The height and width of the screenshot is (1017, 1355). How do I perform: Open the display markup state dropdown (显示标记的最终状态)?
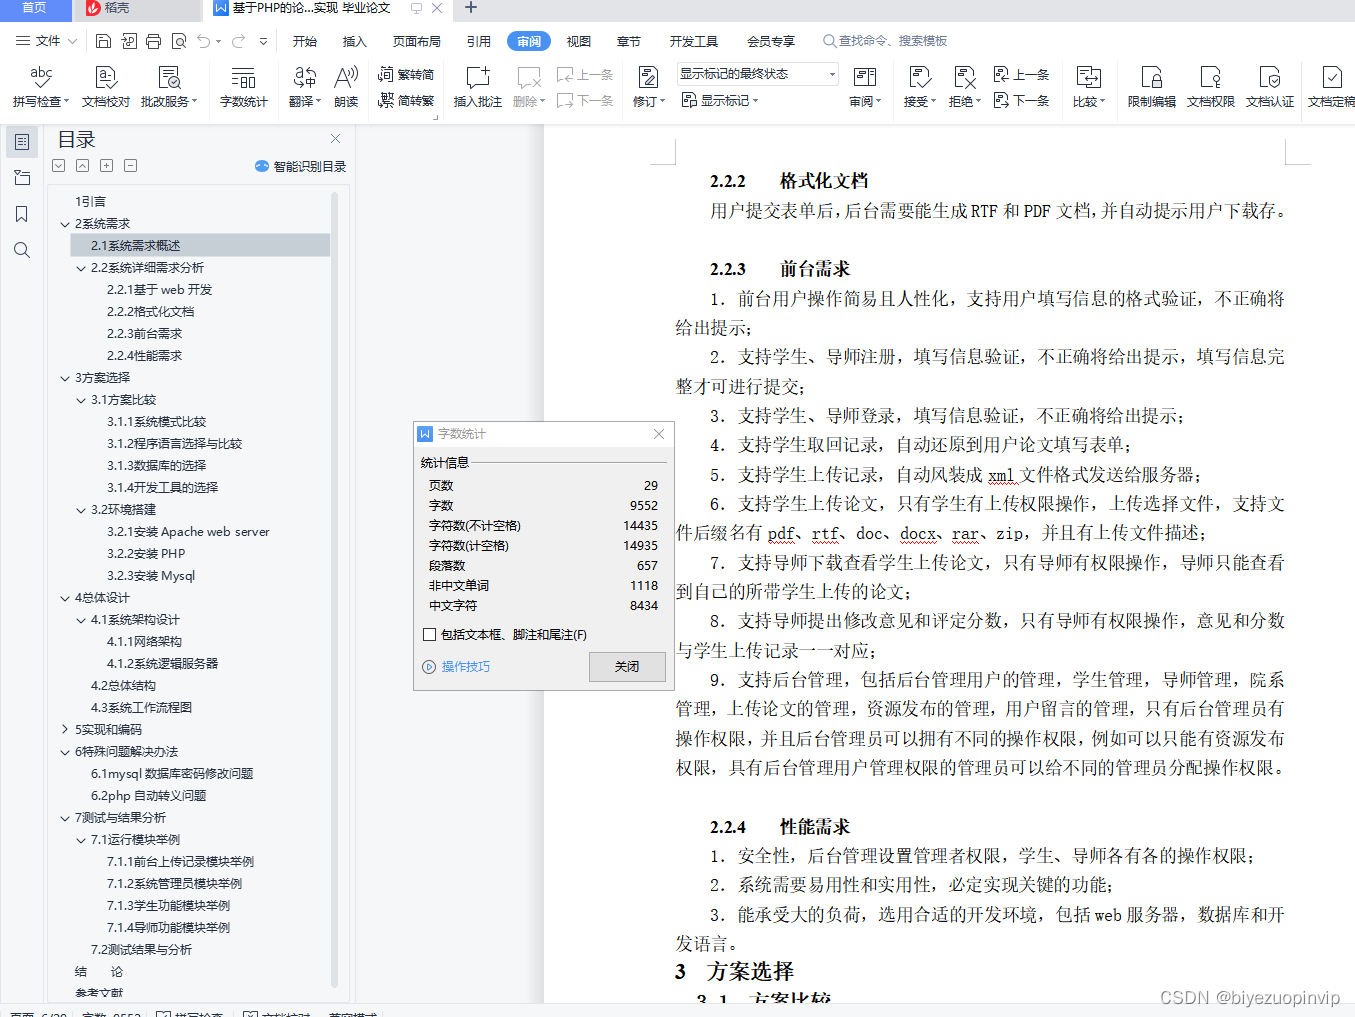758,74
